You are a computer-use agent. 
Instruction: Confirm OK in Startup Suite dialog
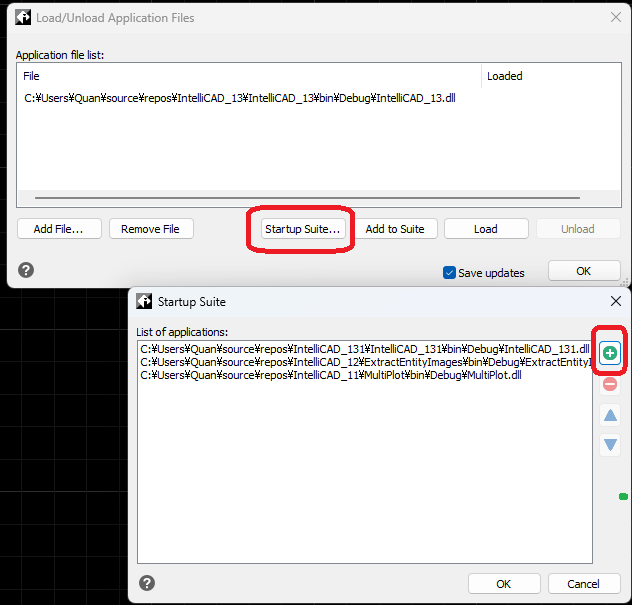click(x=504, y=584)
